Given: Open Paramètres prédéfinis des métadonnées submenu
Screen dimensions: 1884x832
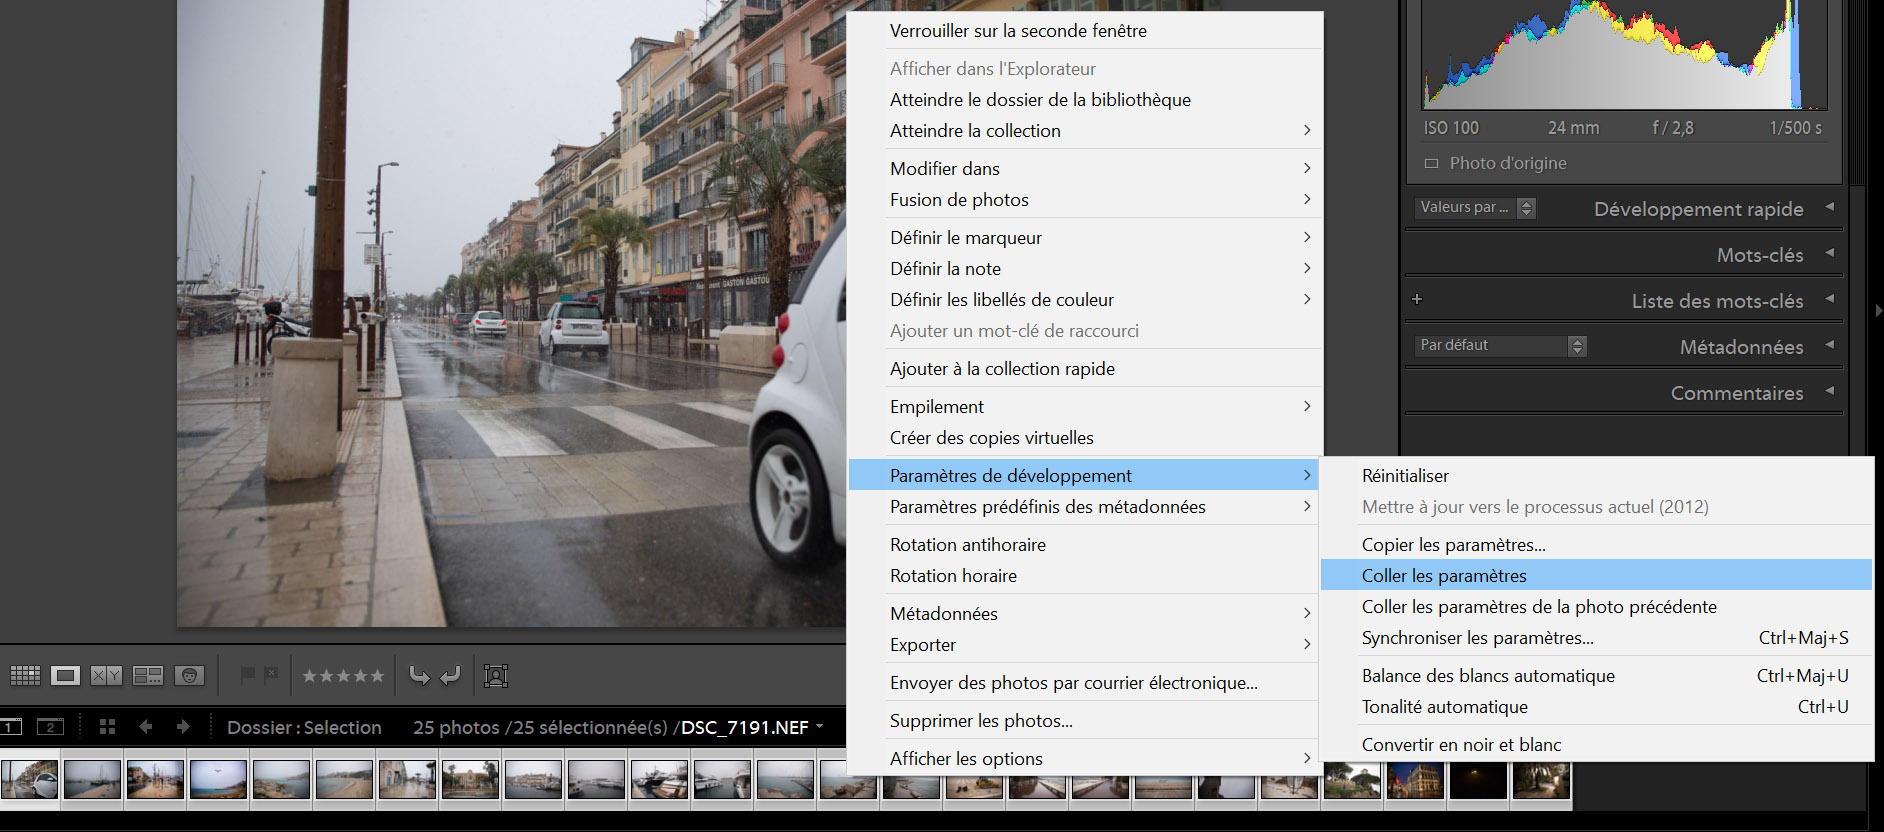Looking at the screenshot, I should [x=1085, y=507].
